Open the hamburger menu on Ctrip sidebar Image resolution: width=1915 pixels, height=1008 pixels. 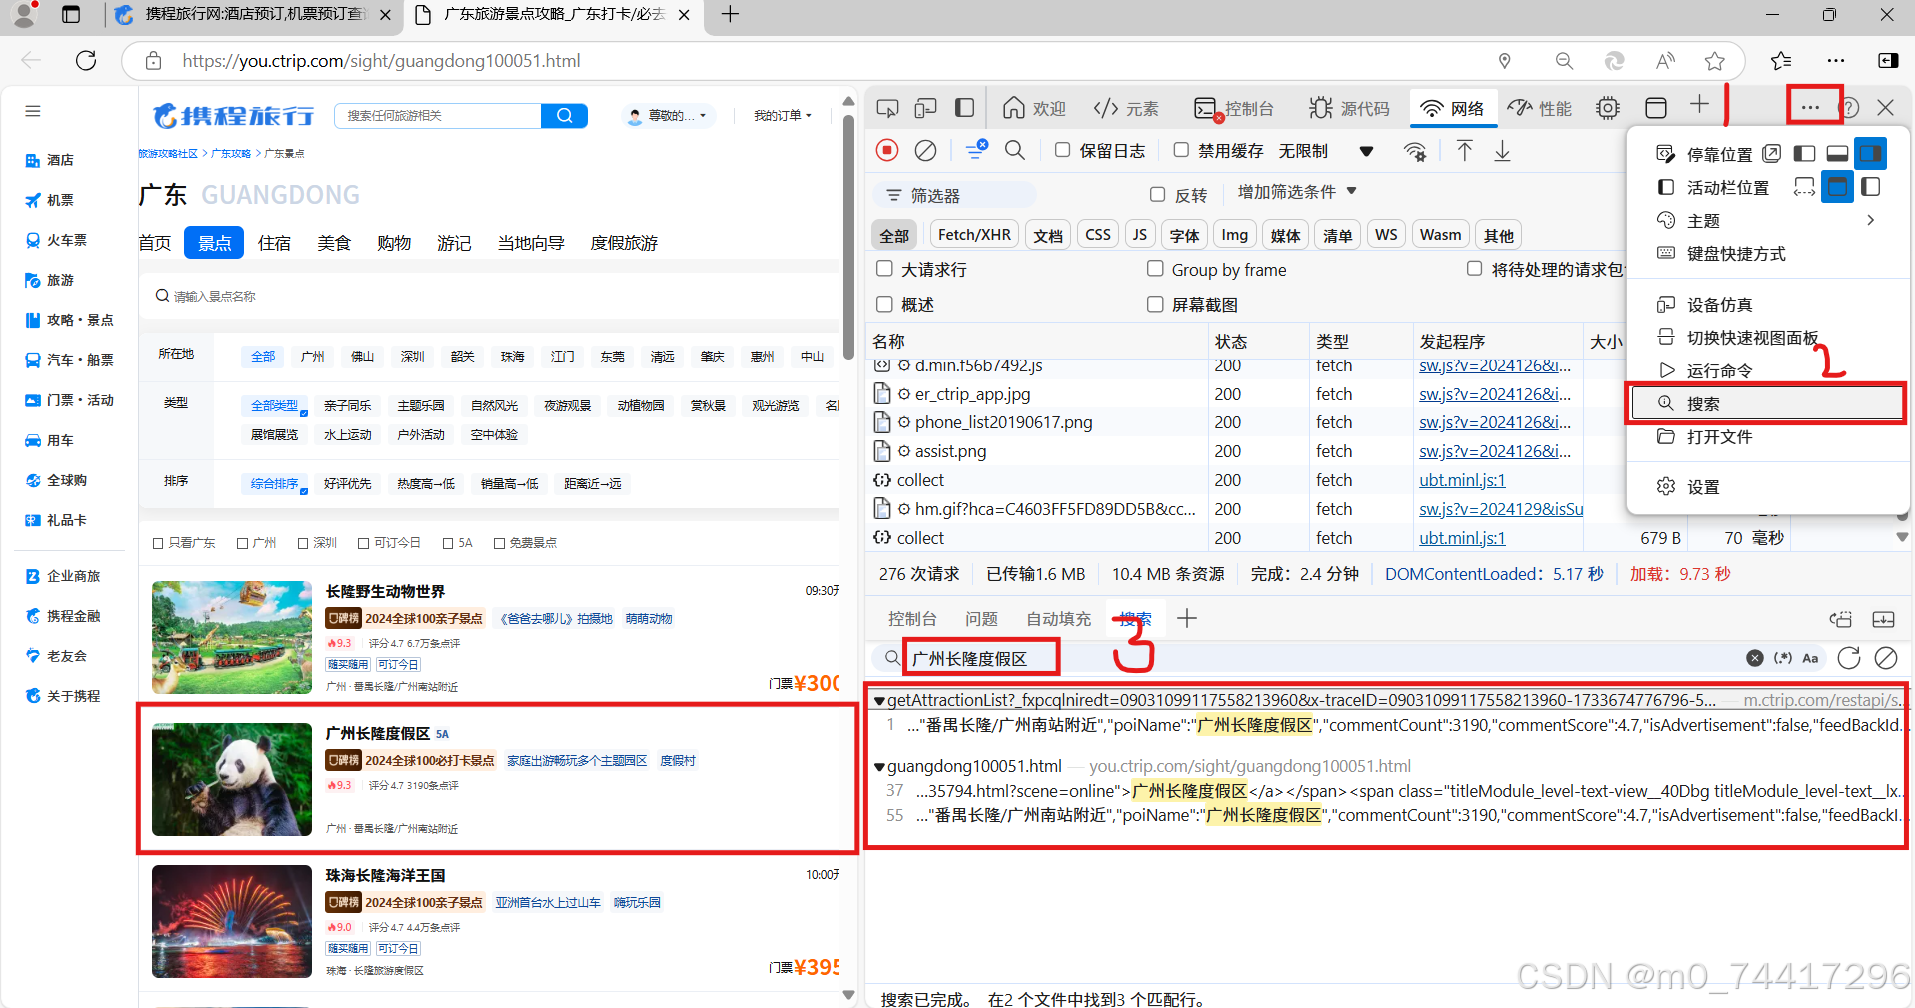coord(33,111)
